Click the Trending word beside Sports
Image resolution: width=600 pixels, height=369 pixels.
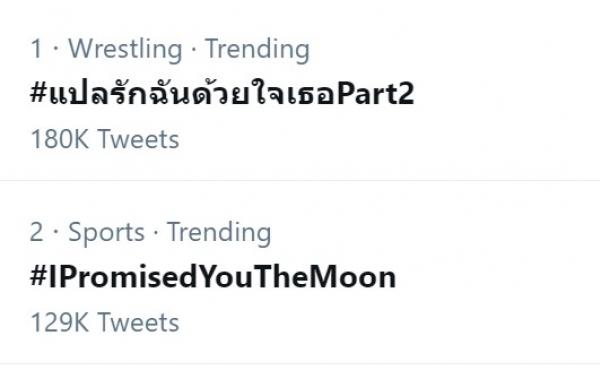(x=219, y=233)
